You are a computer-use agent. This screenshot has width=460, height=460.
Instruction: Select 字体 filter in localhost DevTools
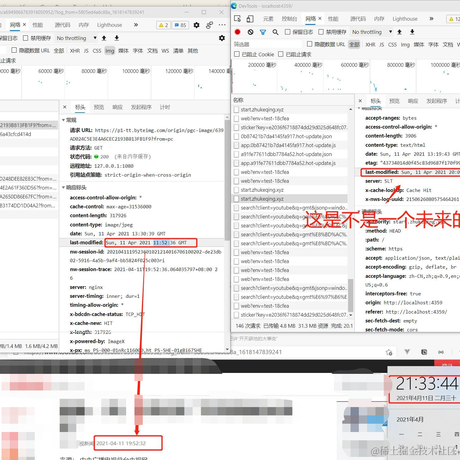click(x=433, y=44)
